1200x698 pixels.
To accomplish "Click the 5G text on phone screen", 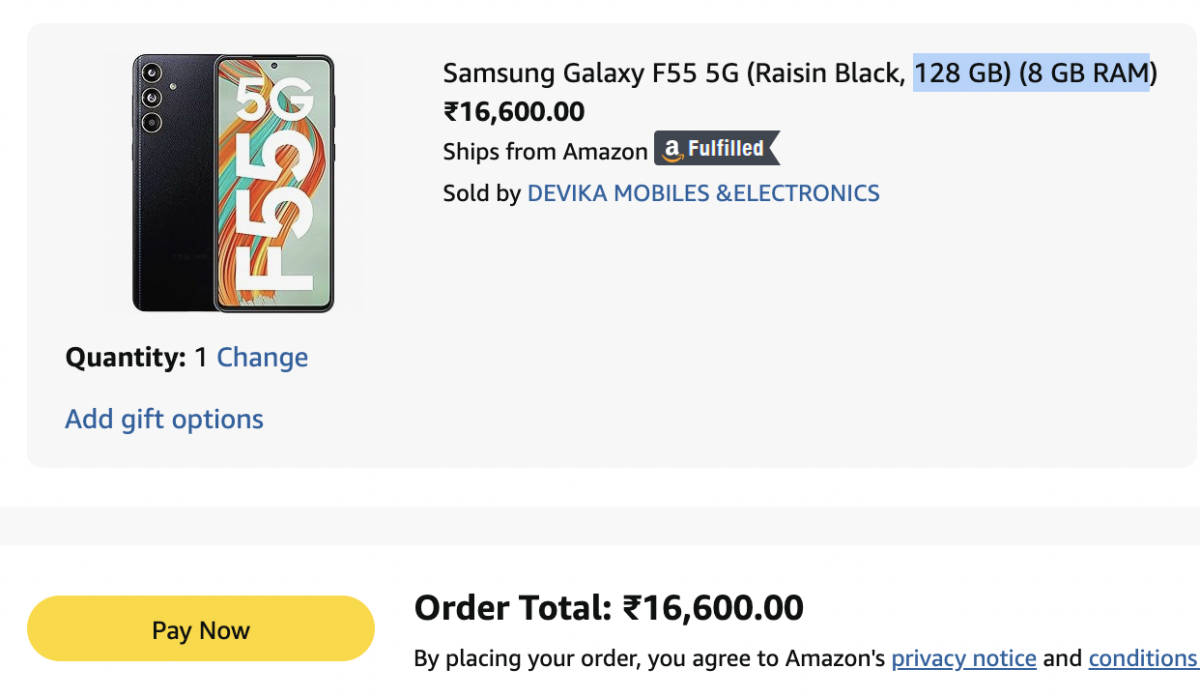I will tap(275, 110).
